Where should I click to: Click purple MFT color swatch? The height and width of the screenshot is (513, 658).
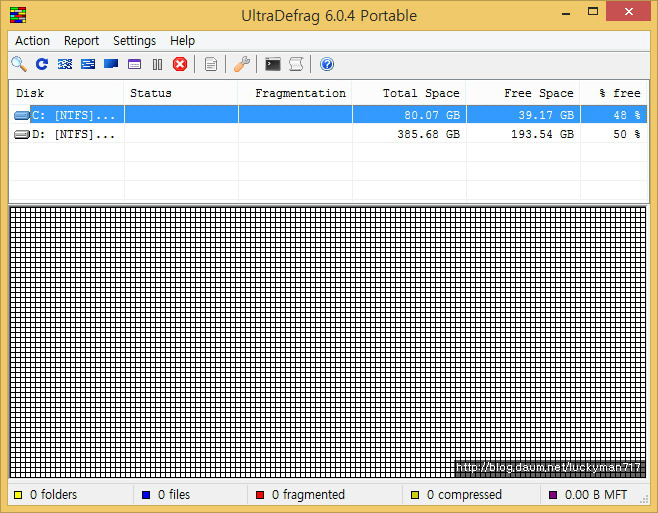coord(553,495)
